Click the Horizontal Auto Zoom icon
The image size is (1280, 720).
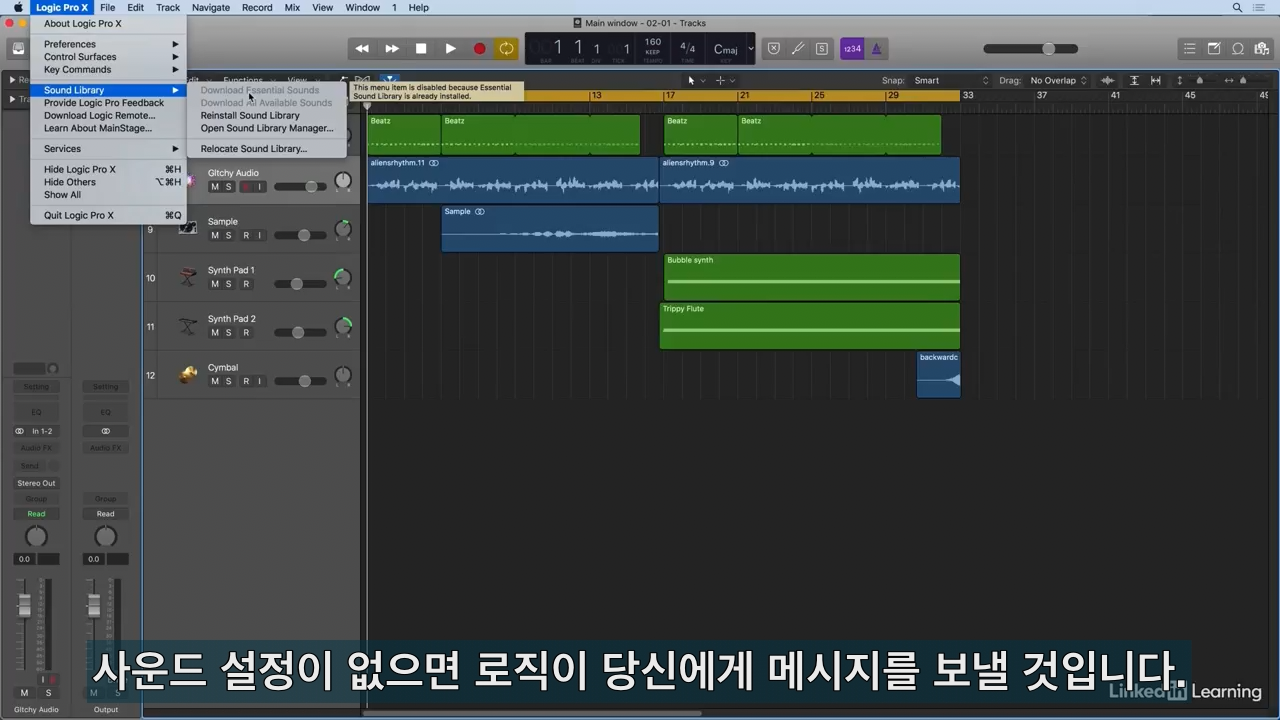pyautogui.click(x=1158, y=80)
